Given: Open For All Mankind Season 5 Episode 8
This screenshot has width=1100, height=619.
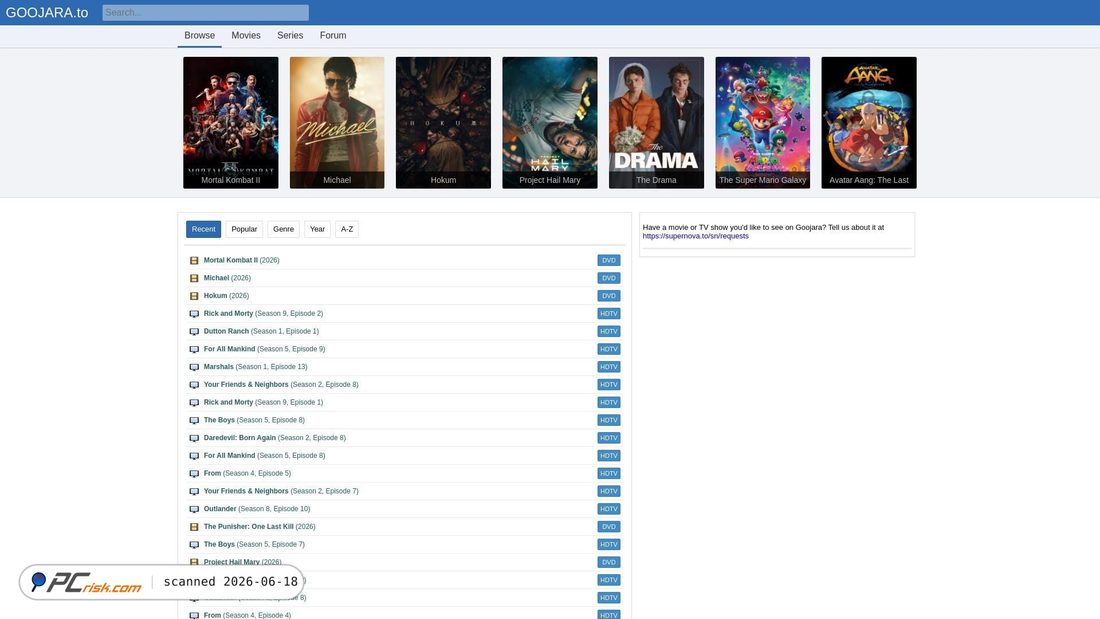Looking at the screenshot, I should (x=264, y=455).
